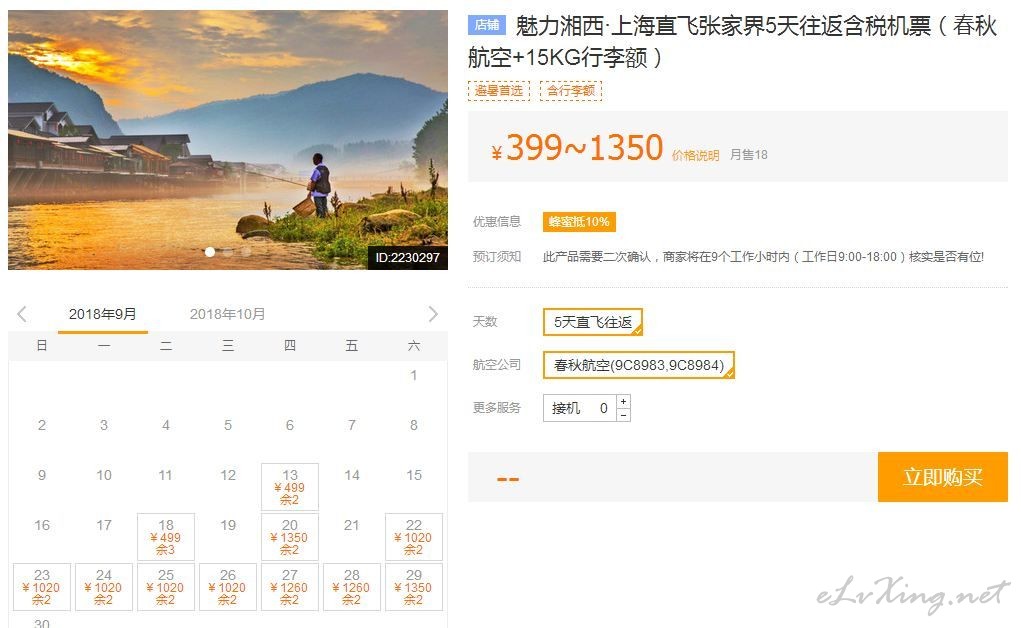Switch to the 2018年10月 tab
1021x628 pixels.
pos(227,314)
